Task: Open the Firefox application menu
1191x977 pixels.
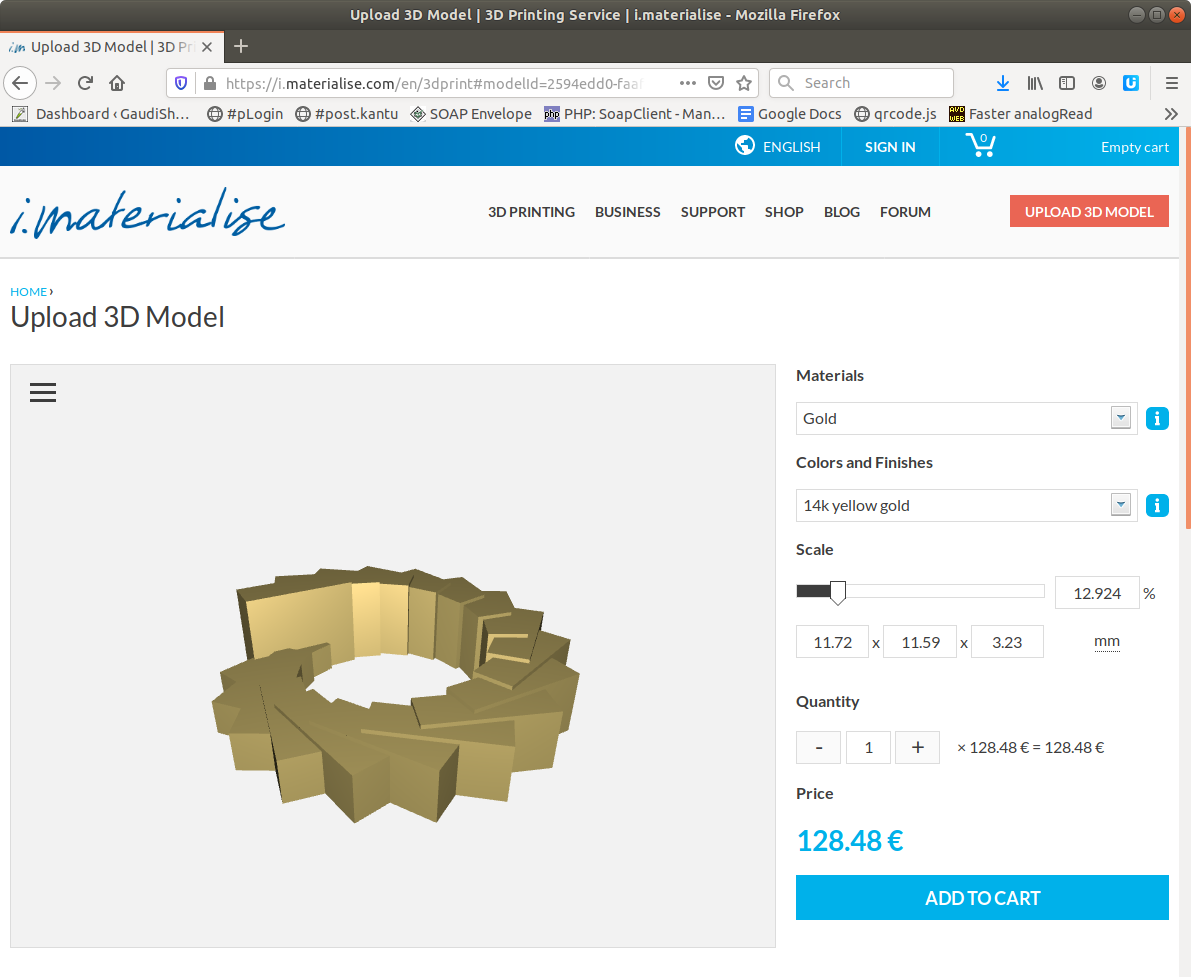Action: pos(1171,83)
